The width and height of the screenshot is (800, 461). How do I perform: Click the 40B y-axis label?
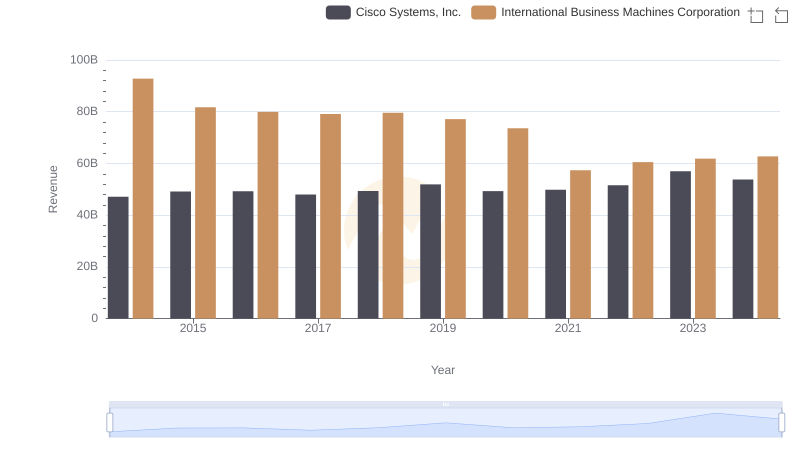point(87,215)
